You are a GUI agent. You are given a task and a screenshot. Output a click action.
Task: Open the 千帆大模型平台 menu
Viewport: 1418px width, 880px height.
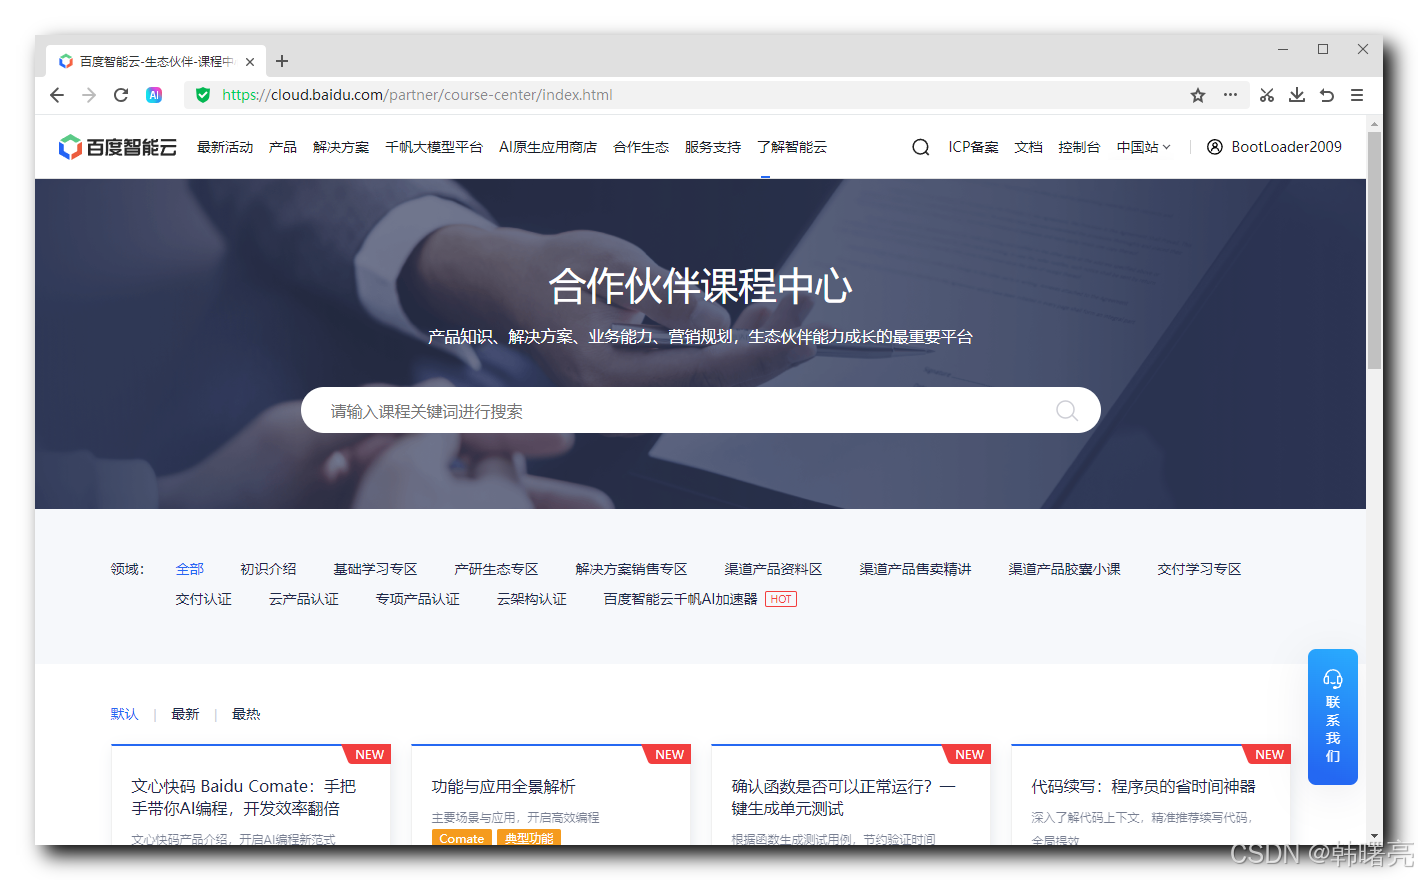[434, 147]
